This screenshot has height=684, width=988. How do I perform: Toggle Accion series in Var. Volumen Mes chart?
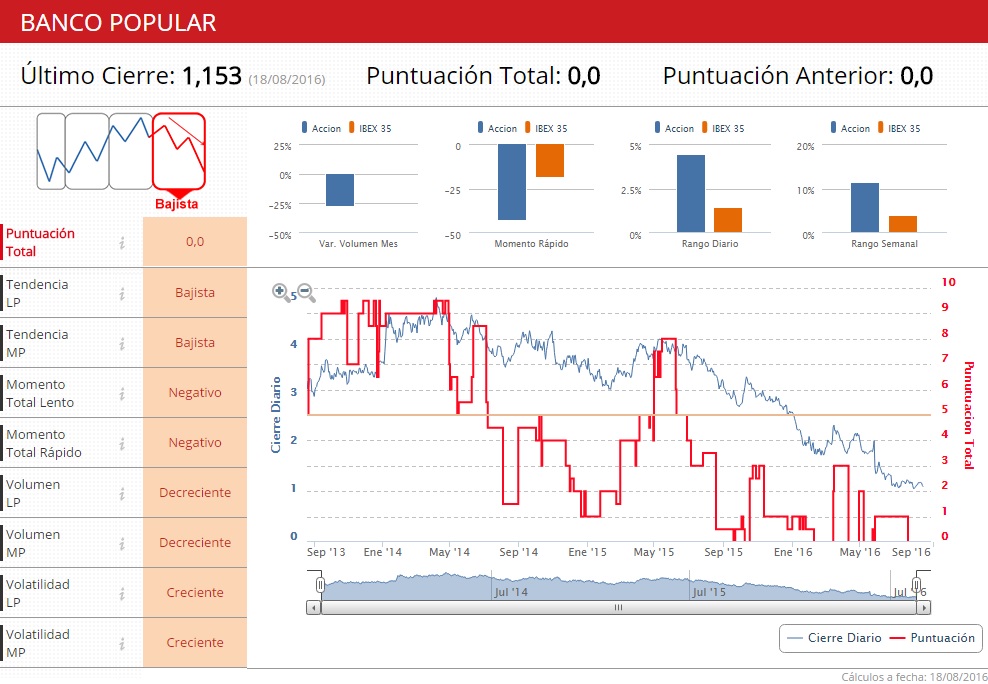321,128
